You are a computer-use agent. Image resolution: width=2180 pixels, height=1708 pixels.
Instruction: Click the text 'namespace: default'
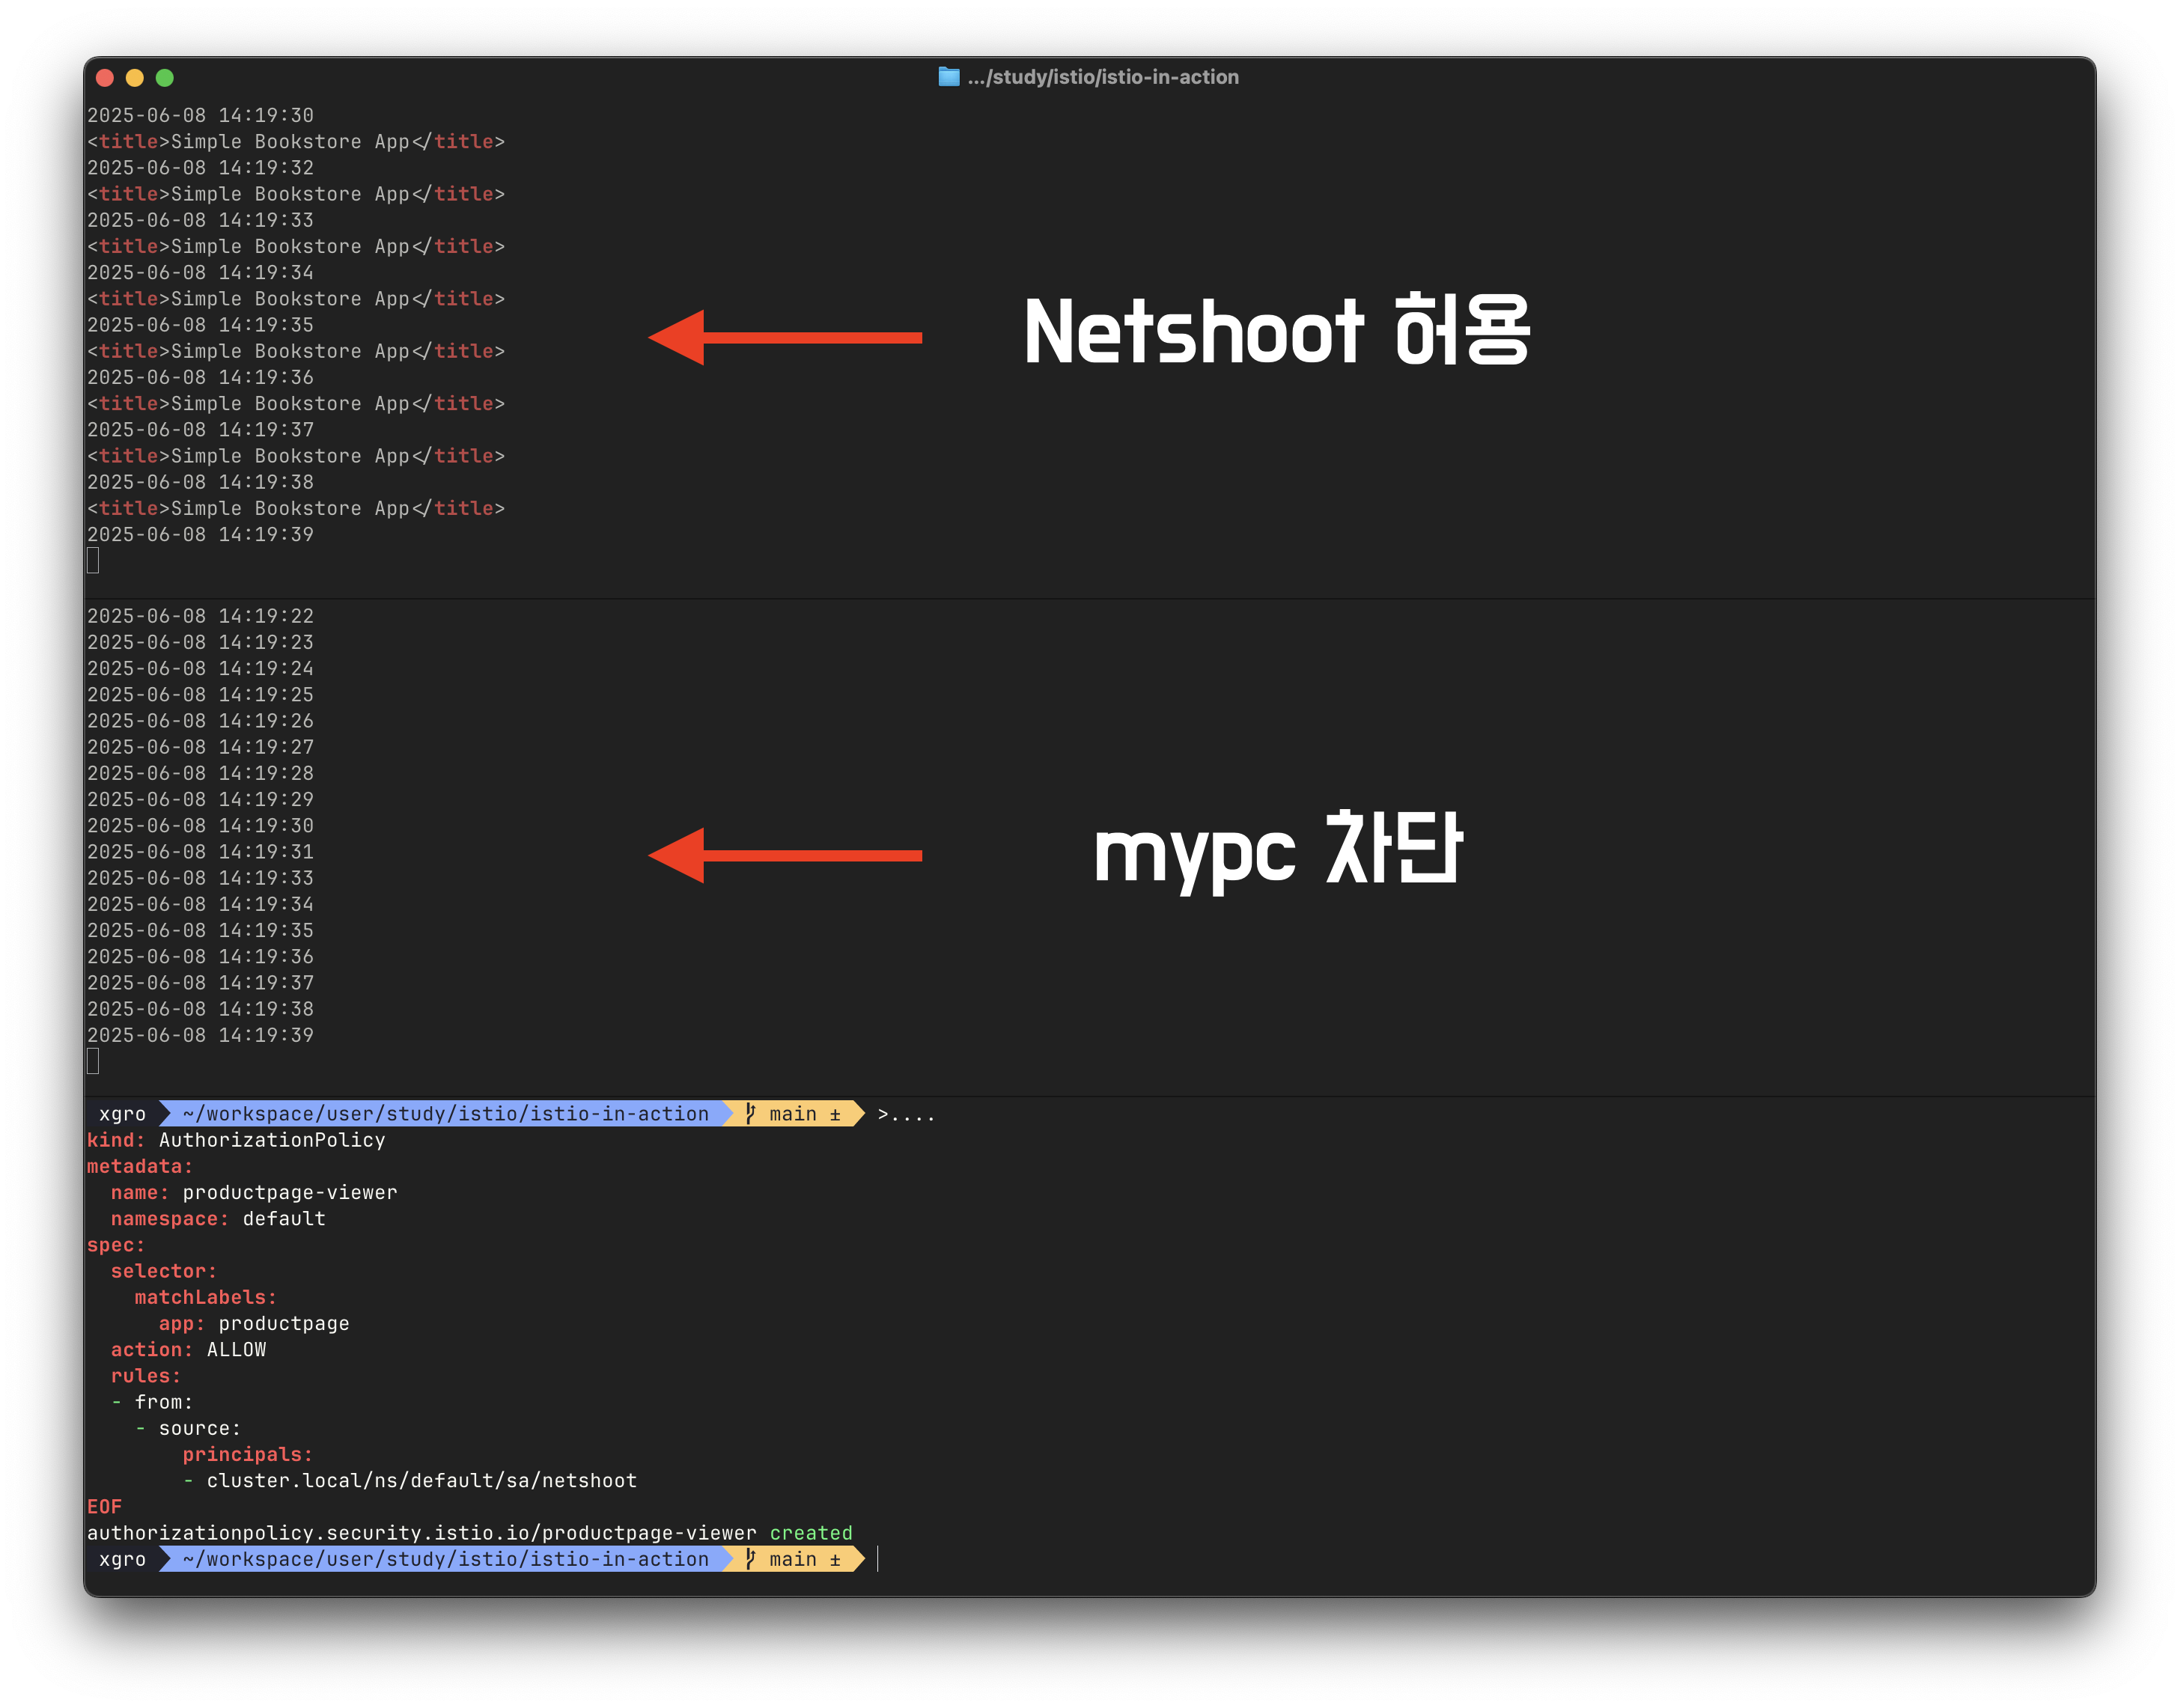pos(218,1219)
